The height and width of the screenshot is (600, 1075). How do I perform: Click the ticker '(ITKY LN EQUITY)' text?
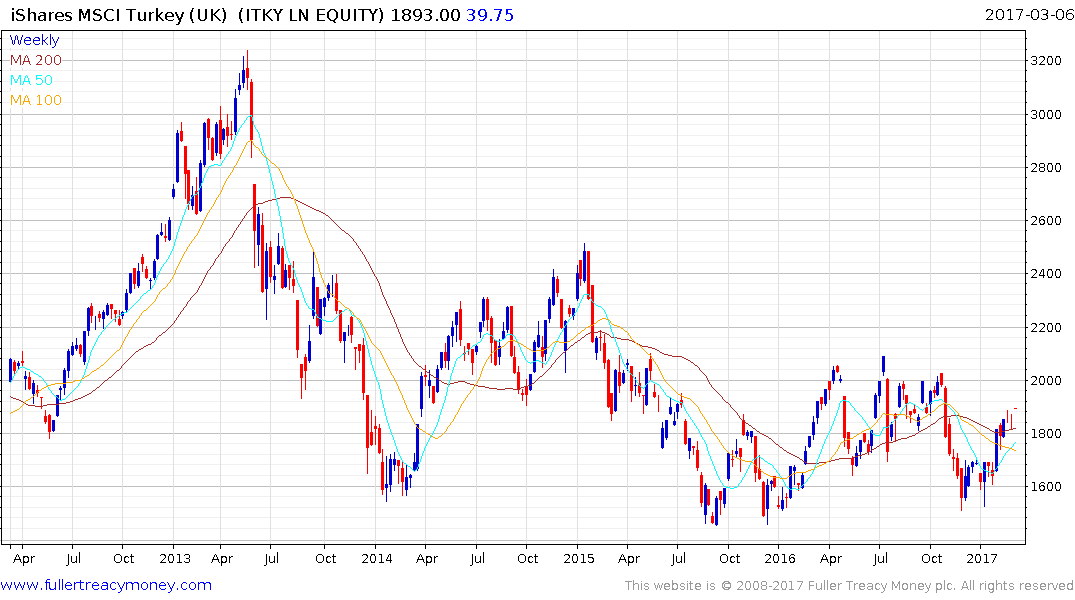click(311, 15)
